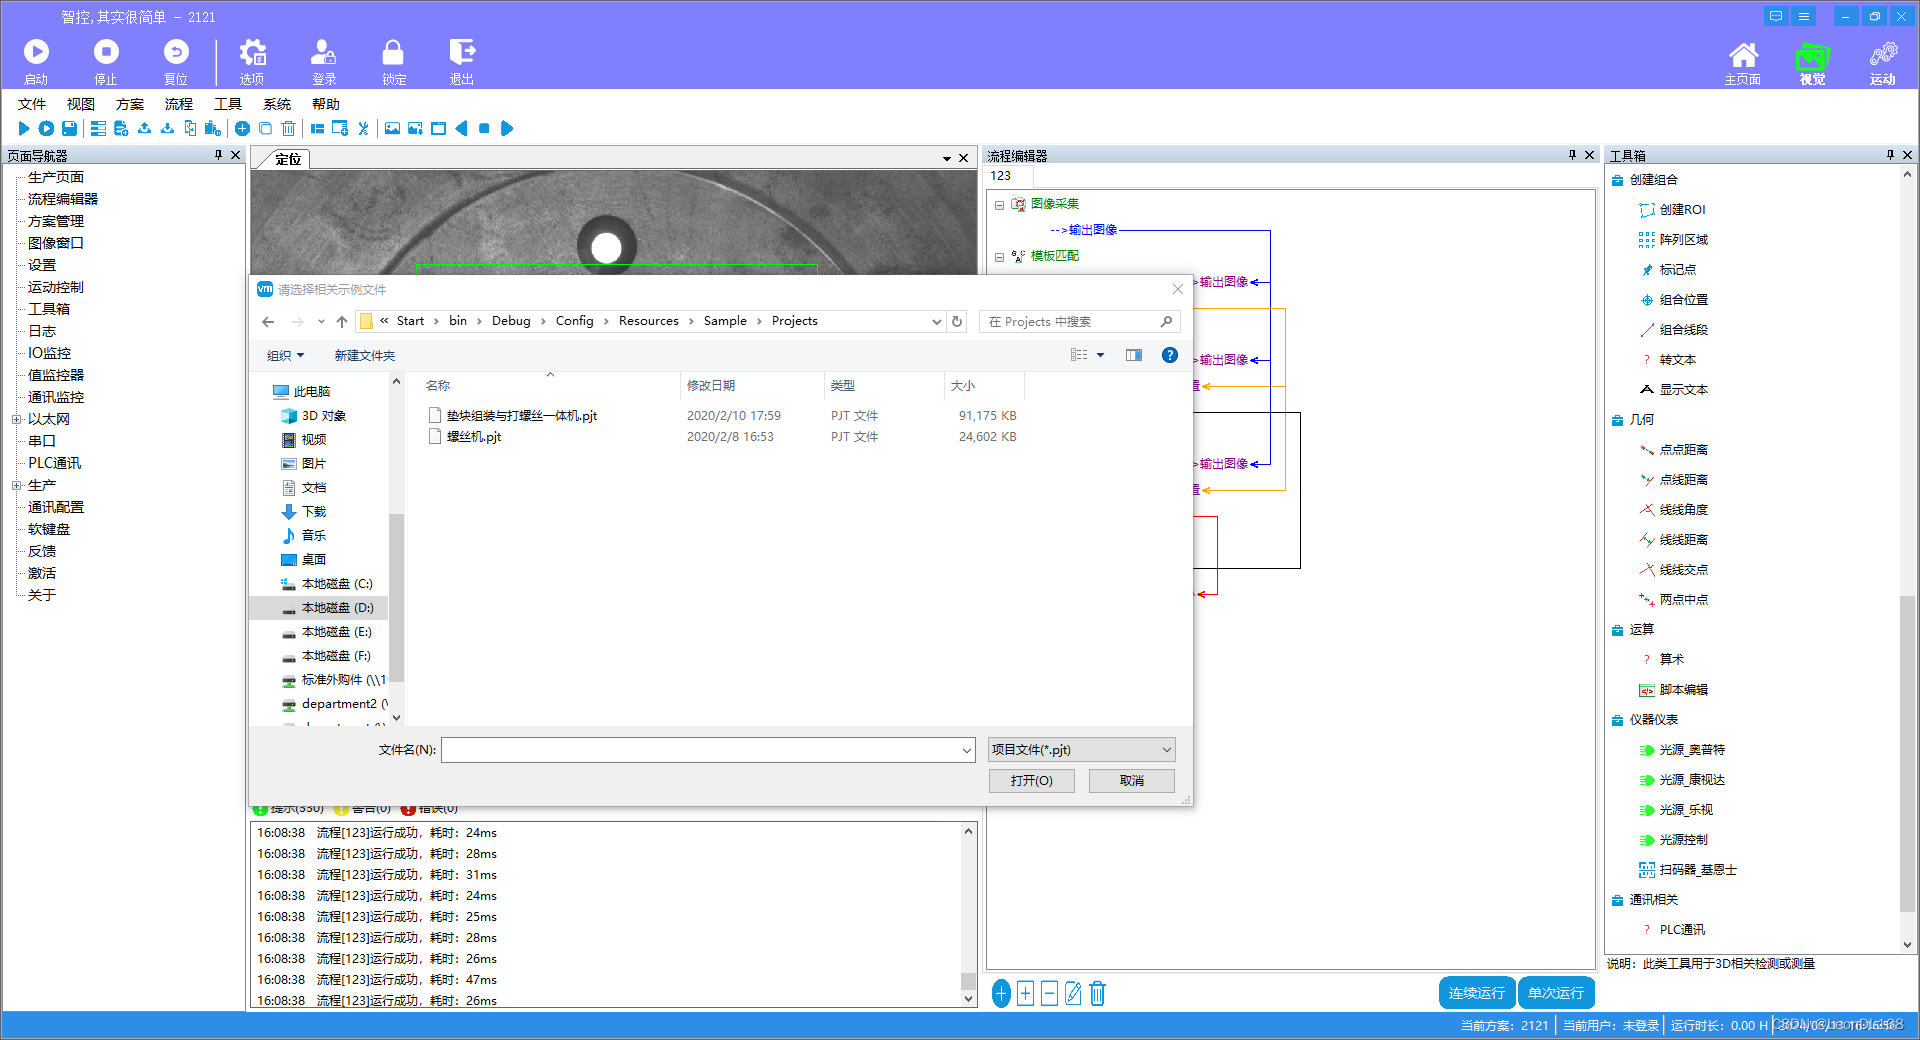Open the 选项 settings icon
Image resolution: width=1920 pixels, height=1040 pixels.
(252, 51)
